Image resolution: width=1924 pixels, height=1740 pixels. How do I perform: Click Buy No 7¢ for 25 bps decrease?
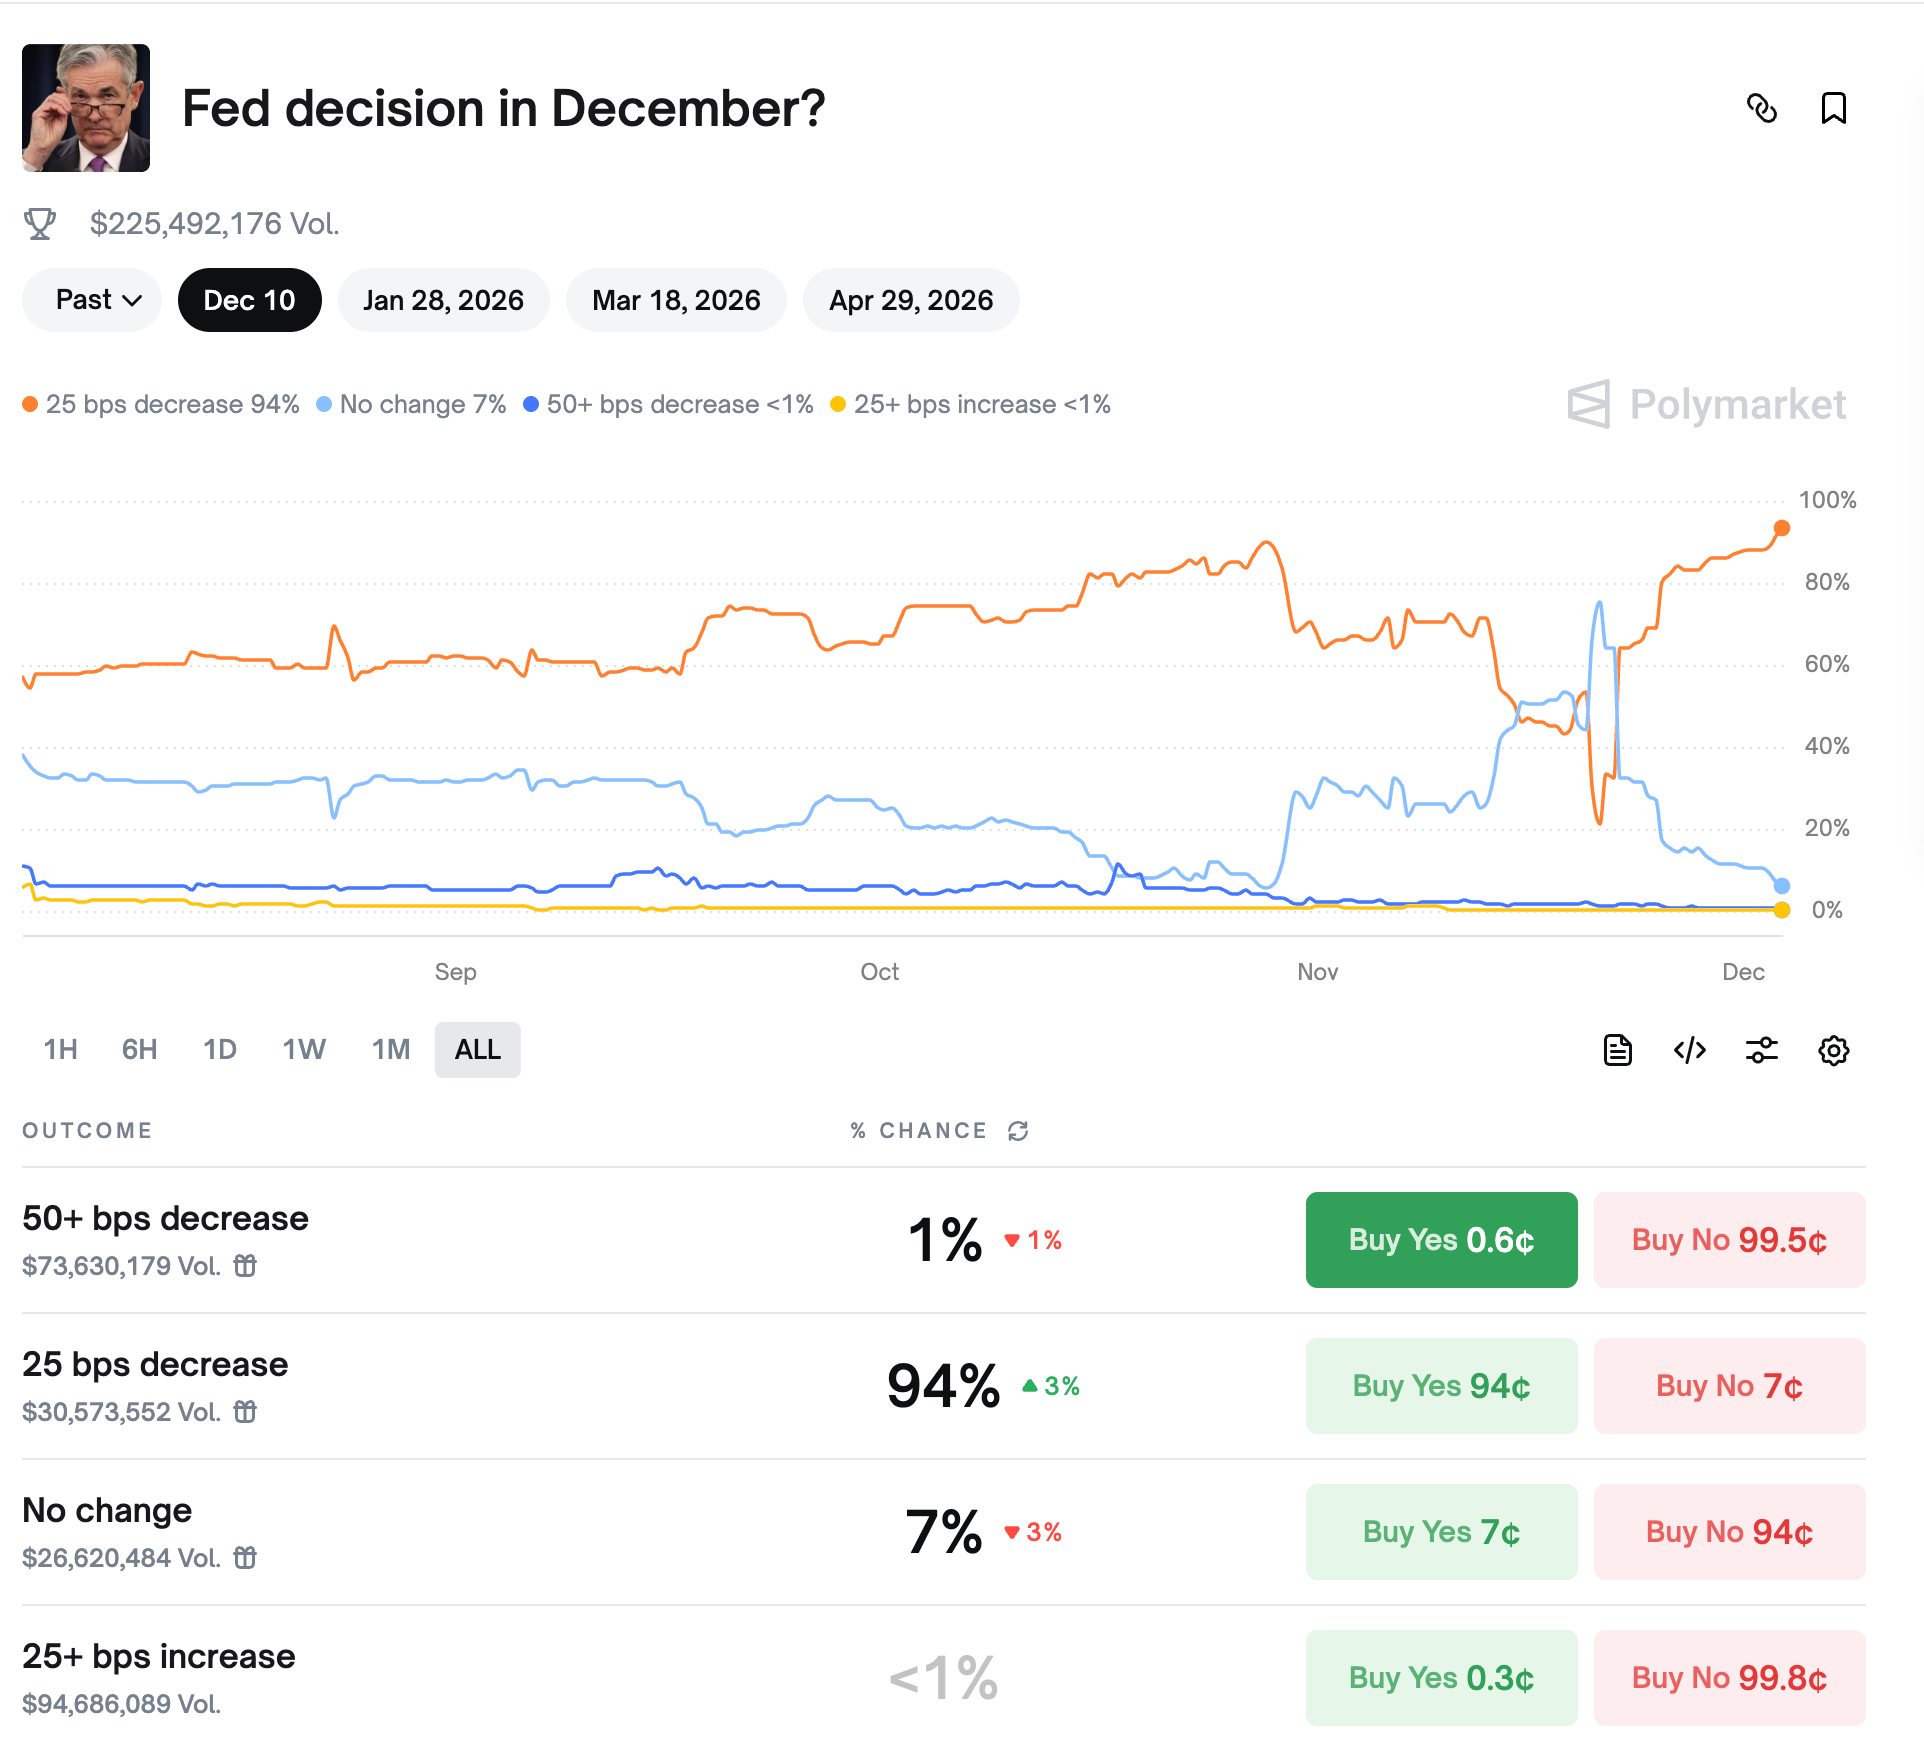1729,1386
